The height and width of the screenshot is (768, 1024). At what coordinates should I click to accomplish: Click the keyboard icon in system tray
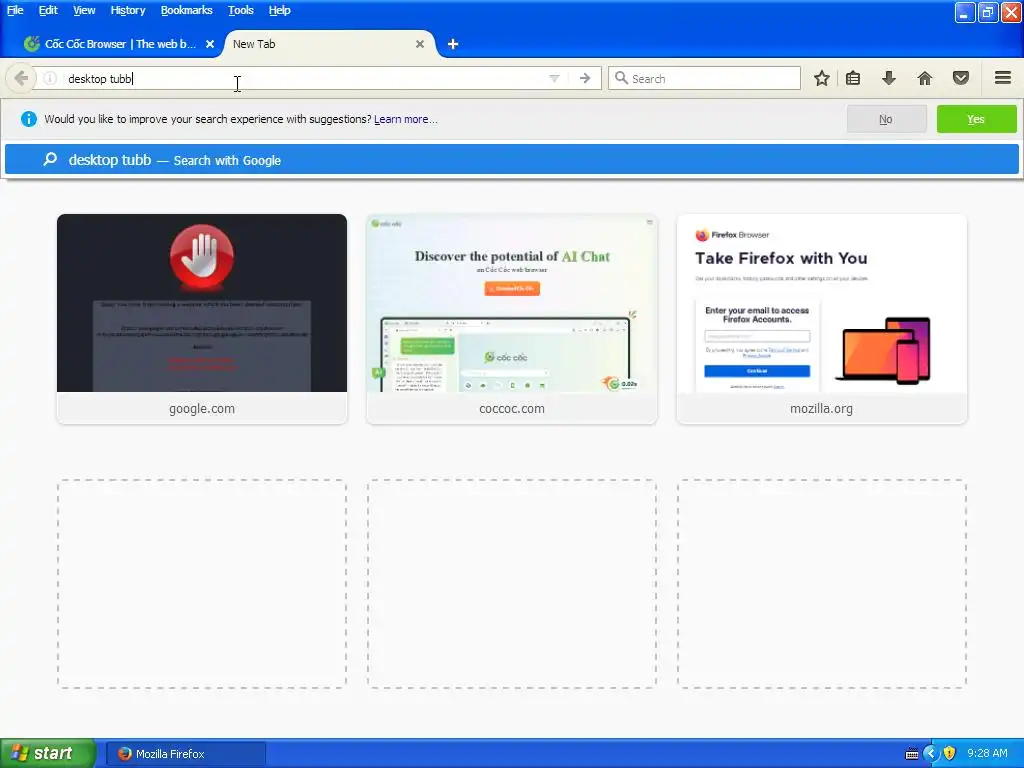pos(912,754)
